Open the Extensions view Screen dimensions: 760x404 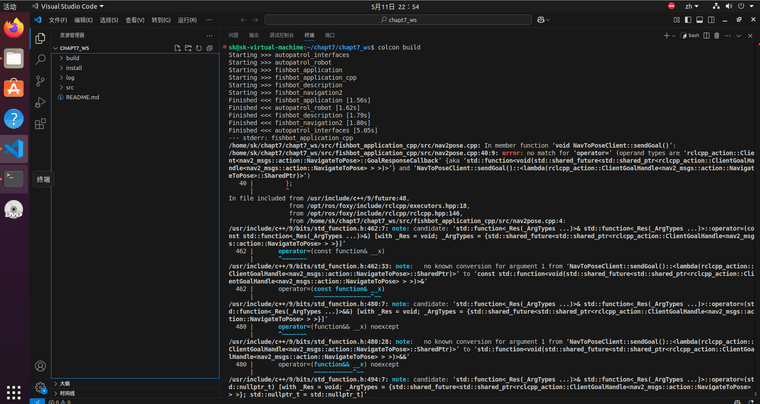pyautogui.click(x=40, y=124)
